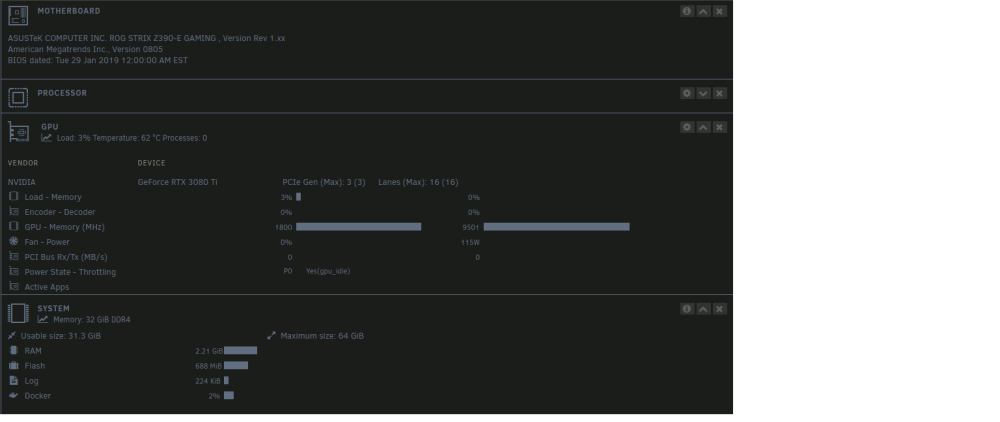Click the GPU card icon
Screen dimensions: 1000x422
[18, 132]
